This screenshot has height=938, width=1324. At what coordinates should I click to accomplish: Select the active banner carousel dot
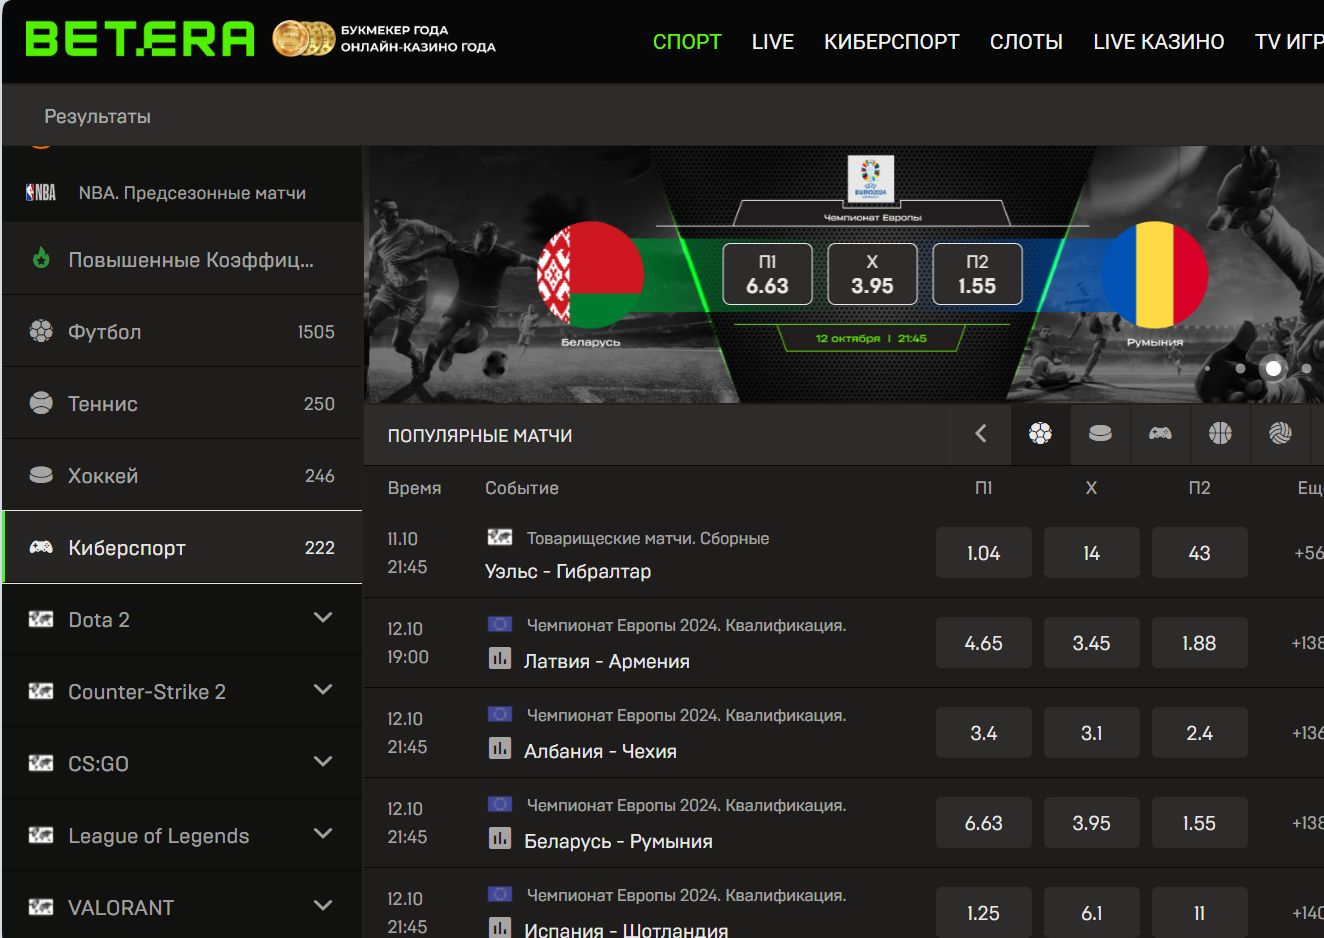click(1273, 368)
